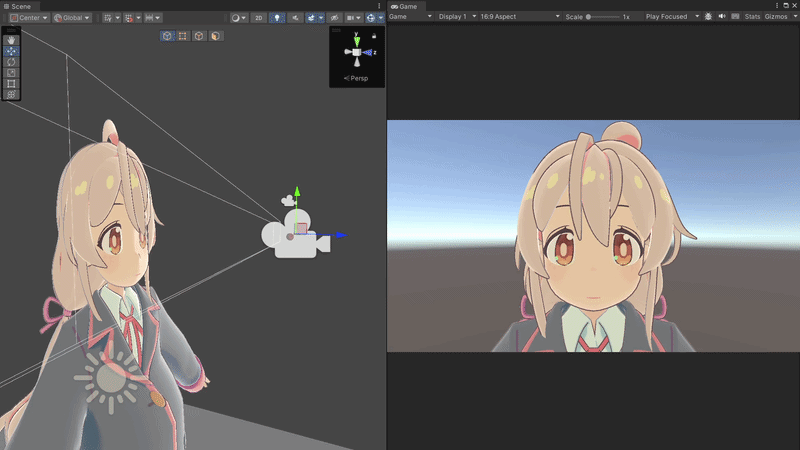Viewport: 800px width, 450px height.
Task: Open the Game/Simulator view dropdown
Action: 411,16
